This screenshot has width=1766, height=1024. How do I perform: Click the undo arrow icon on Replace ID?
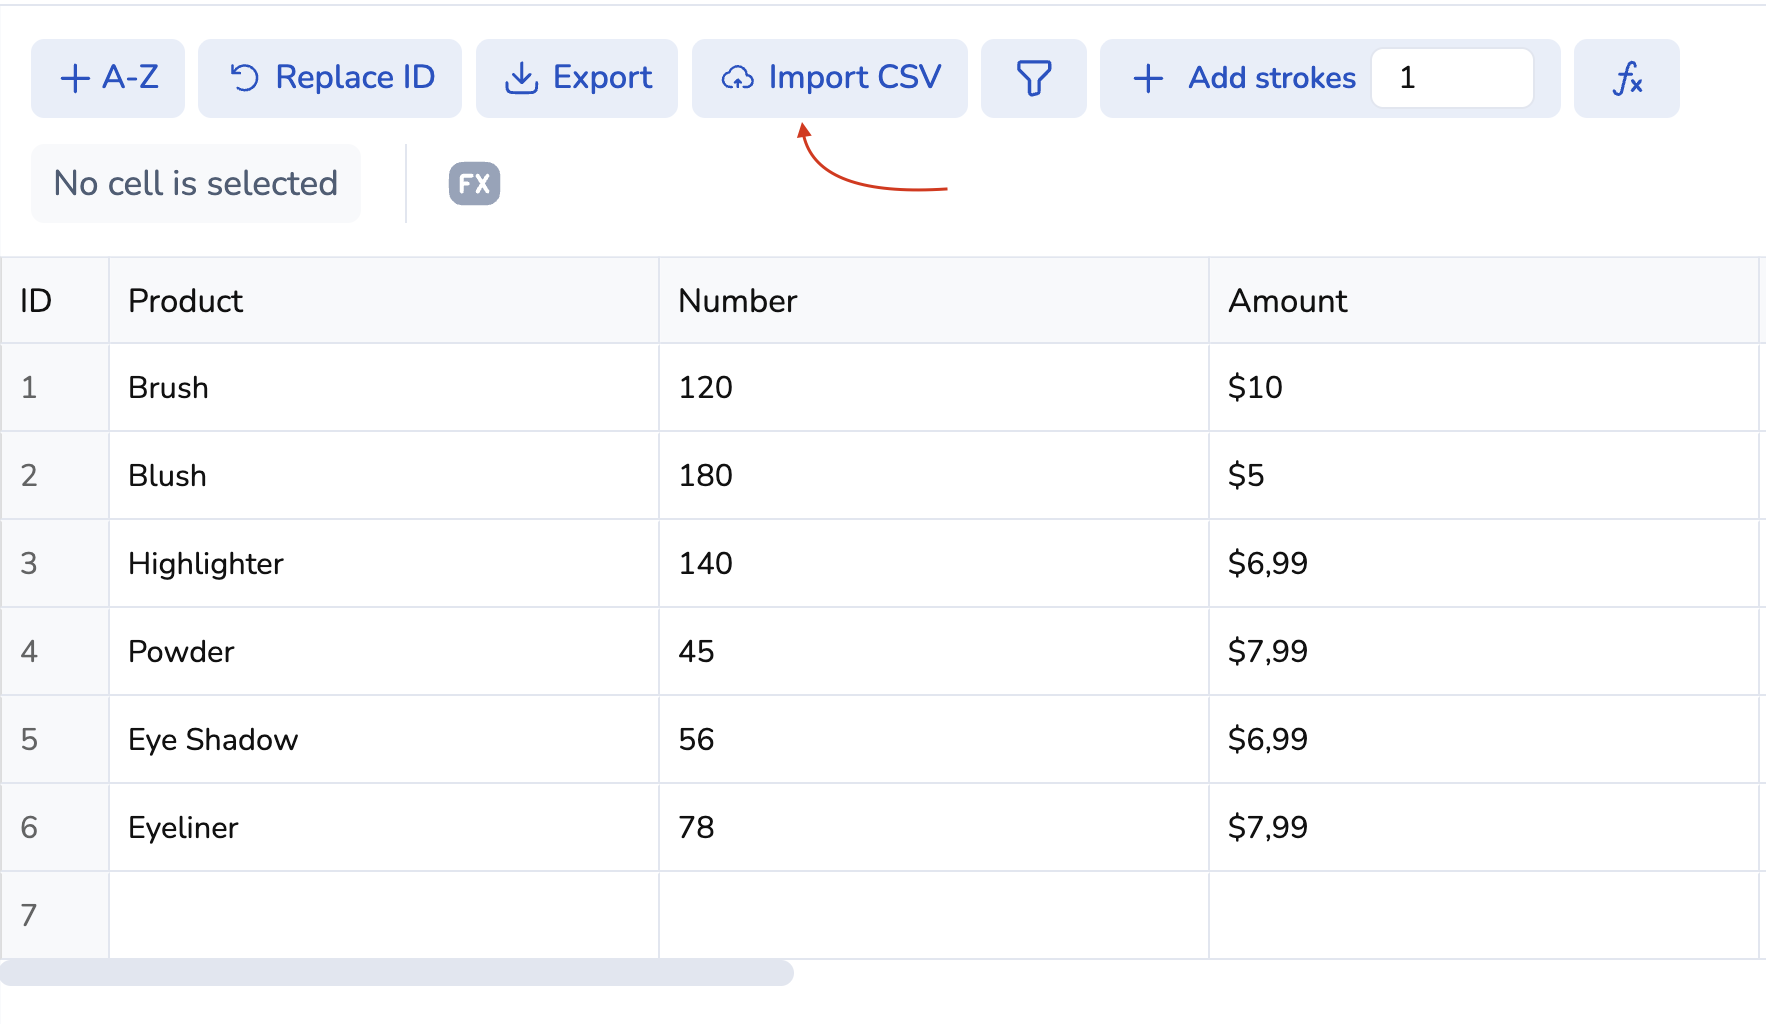[x=244, y=78]
